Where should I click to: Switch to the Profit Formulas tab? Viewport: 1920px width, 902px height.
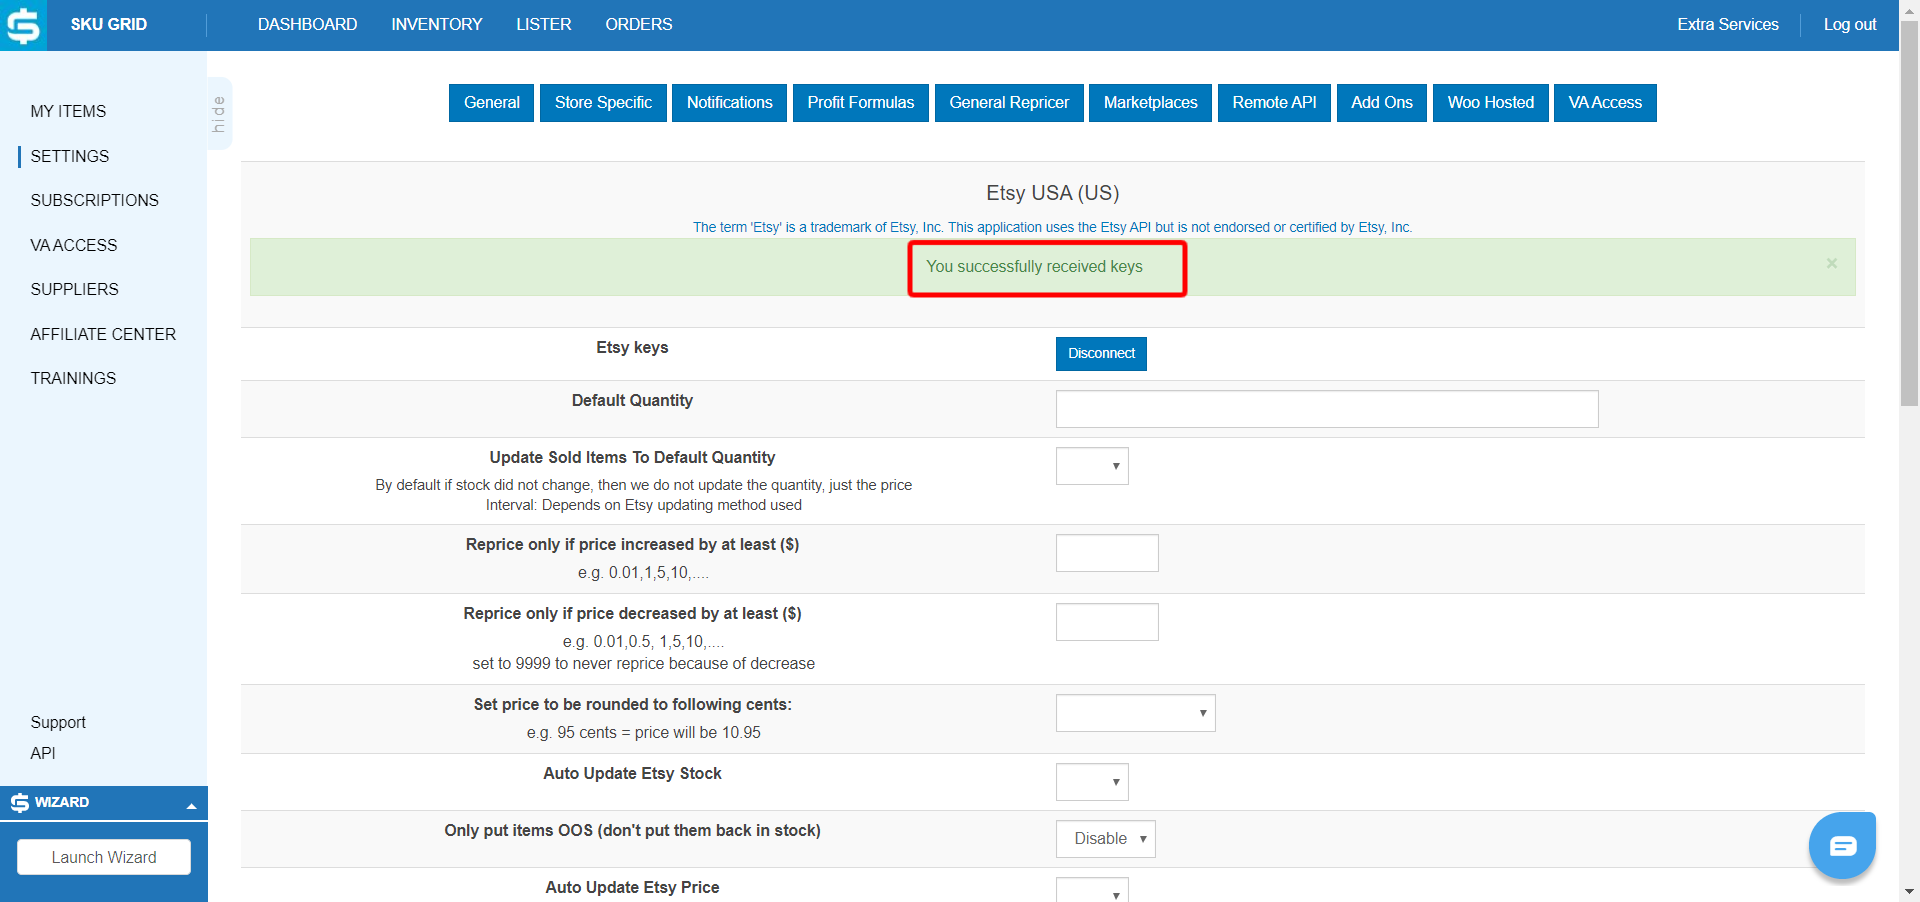(861, 103)
